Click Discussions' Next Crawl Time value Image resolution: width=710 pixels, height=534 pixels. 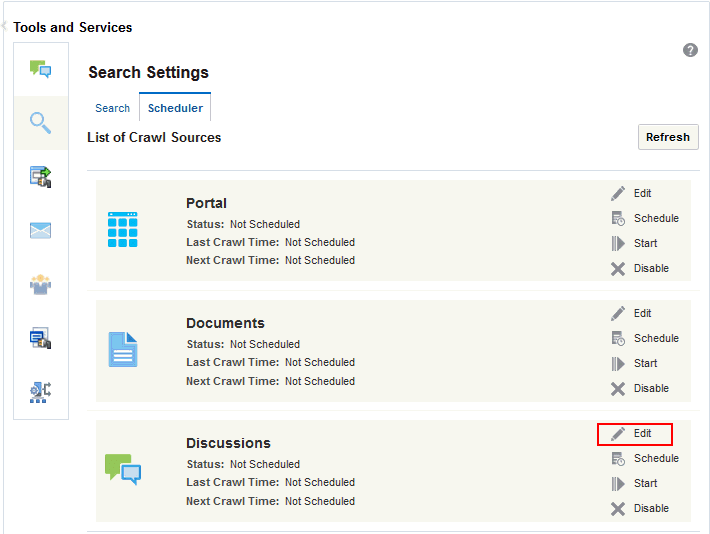pos(320,501)
